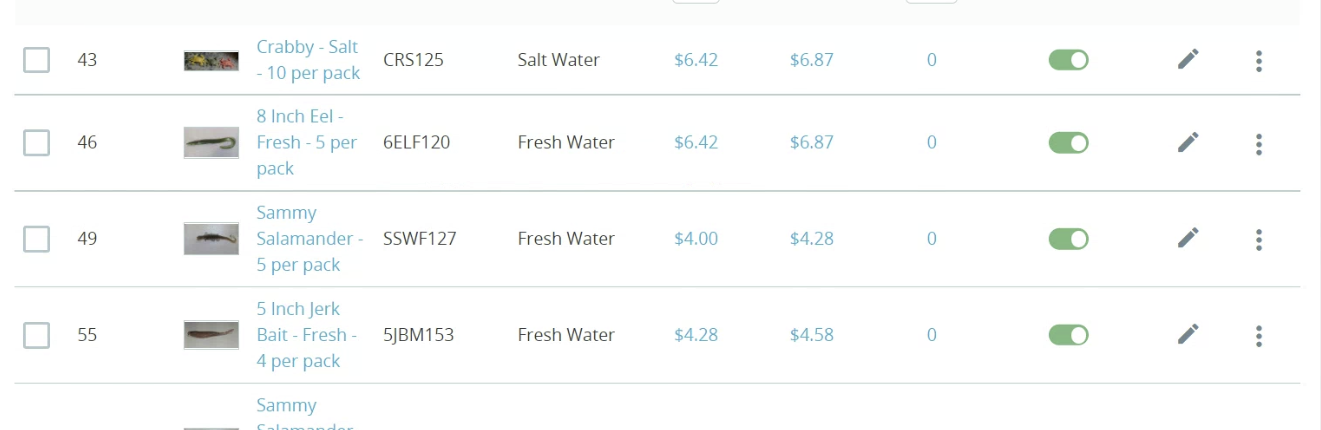This screenshot has height=430, width=1321.
Task: Click quantity 0 for 5 Inch Jerk Bait
Action: coord(931,335)
